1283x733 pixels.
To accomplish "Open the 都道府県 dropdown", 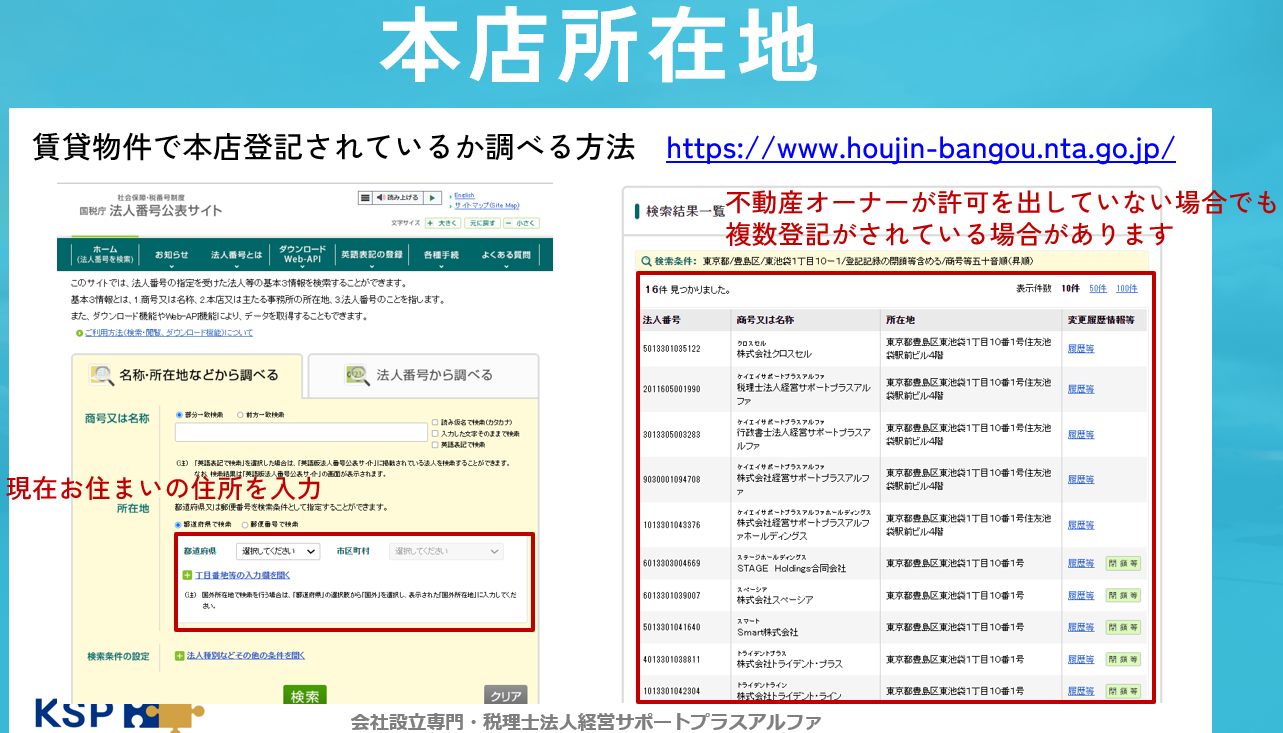I will 278,551.
